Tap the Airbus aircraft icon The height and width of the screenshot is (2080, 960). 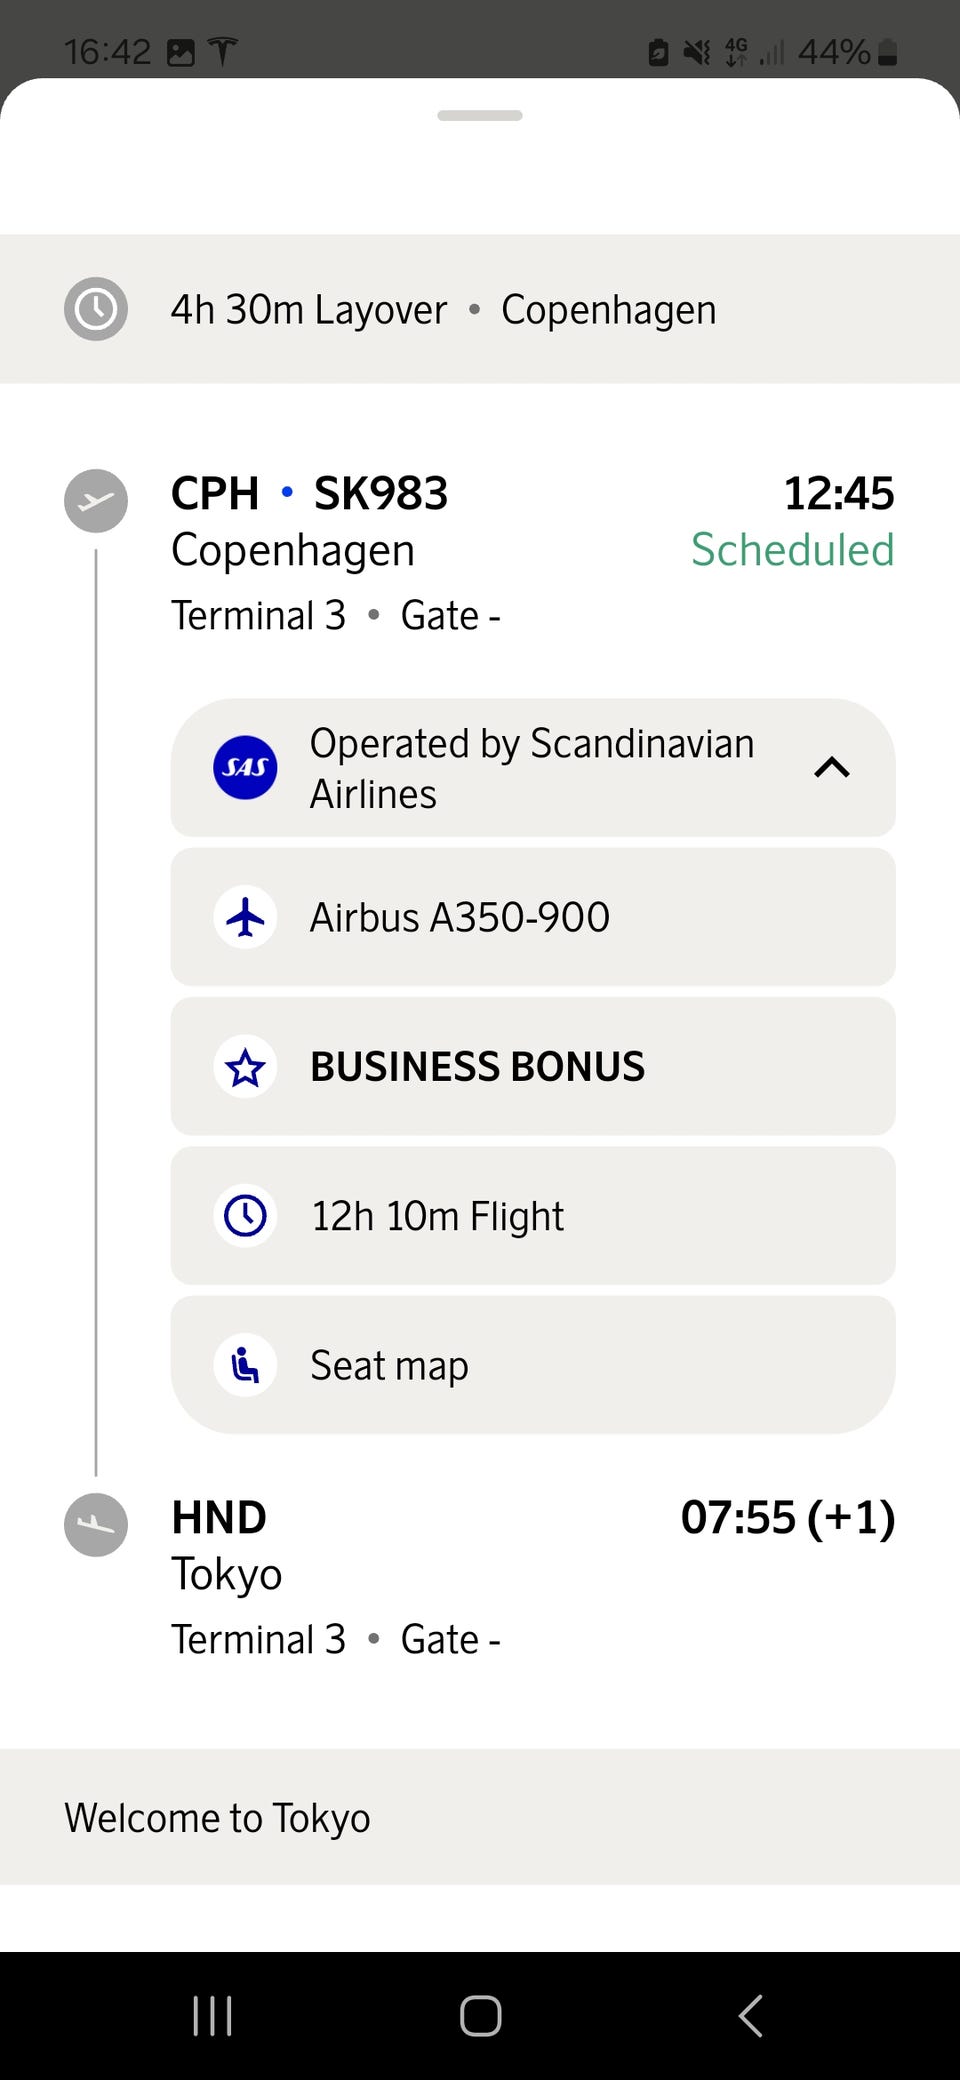click(245, 917)
